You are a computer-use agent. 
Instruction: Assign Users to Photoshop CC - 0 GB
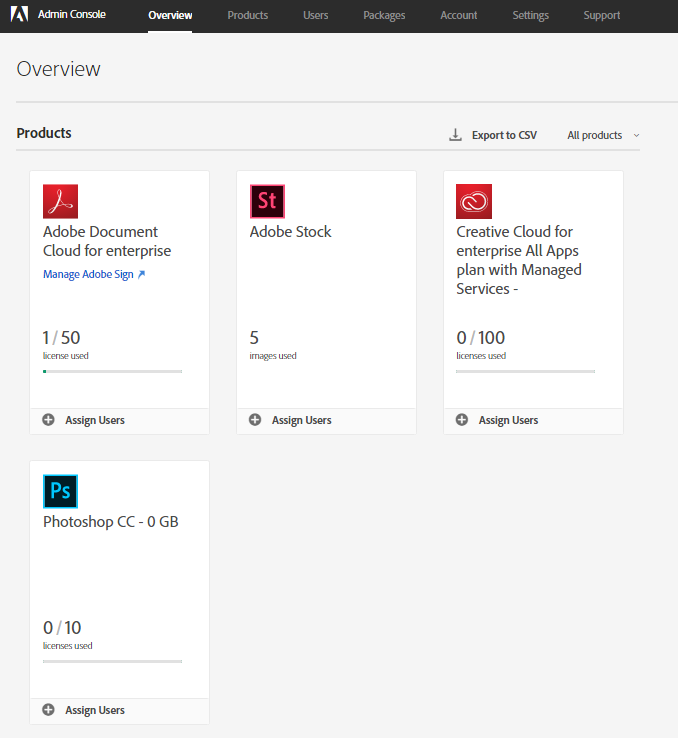tap(95, 710)
